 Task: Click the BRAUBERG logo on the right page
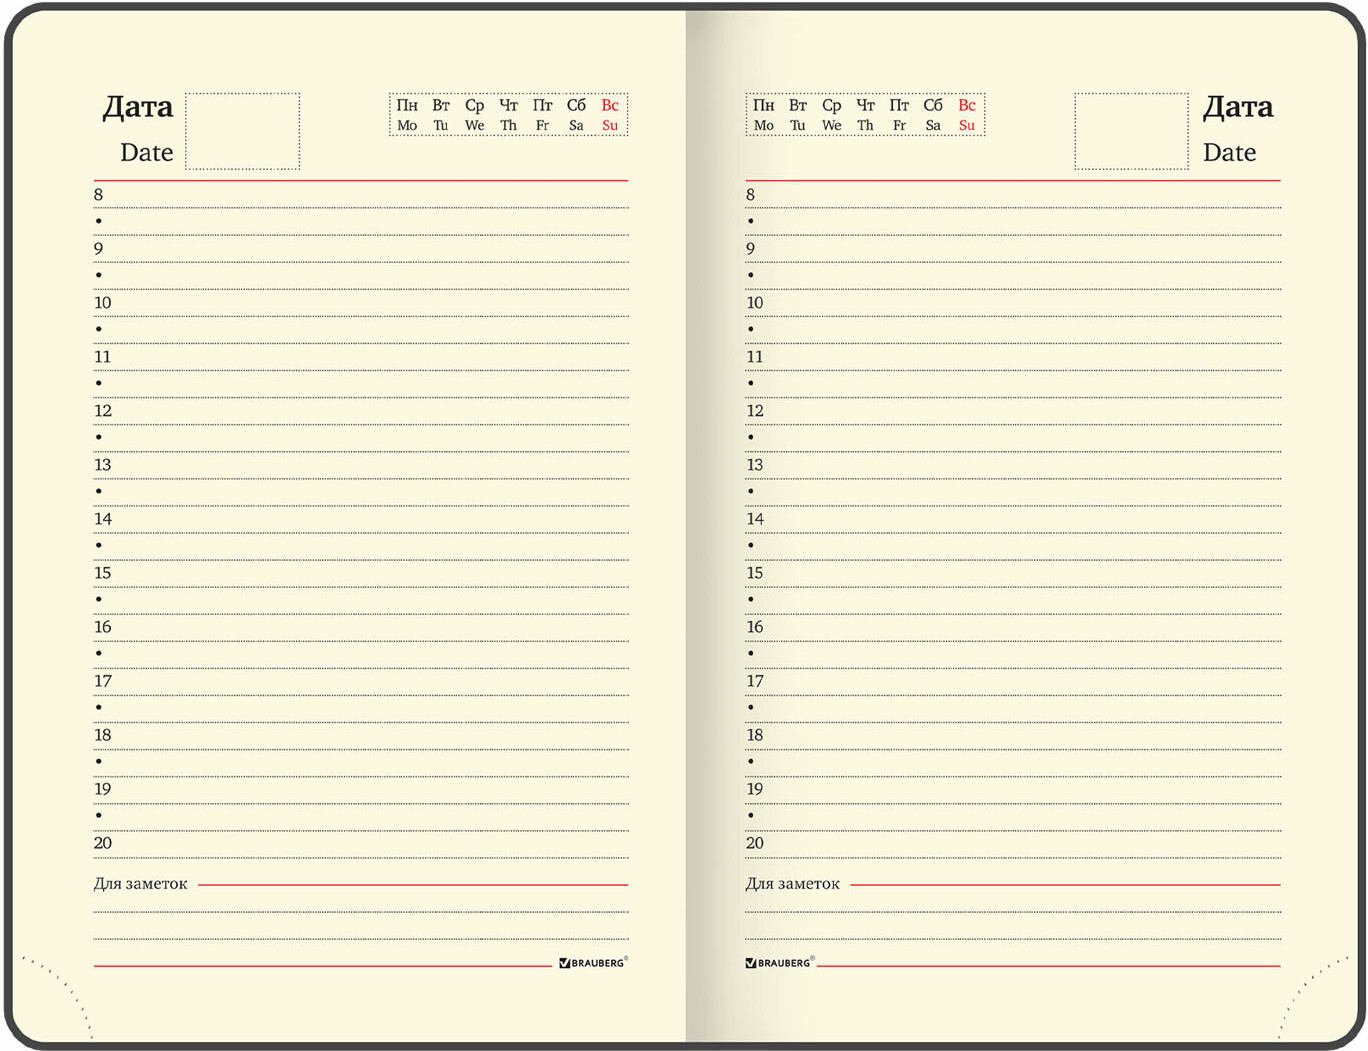pos(779,962)
